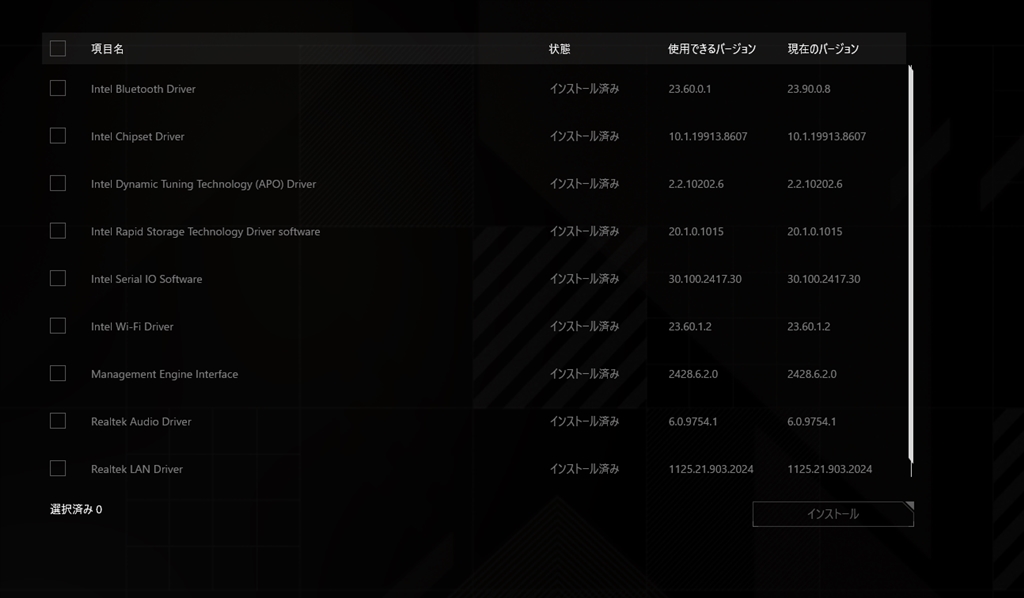The image size is (1024, 598).
Task: Check the Realtek LAN Driver checkbox
Action: point(57,469)
